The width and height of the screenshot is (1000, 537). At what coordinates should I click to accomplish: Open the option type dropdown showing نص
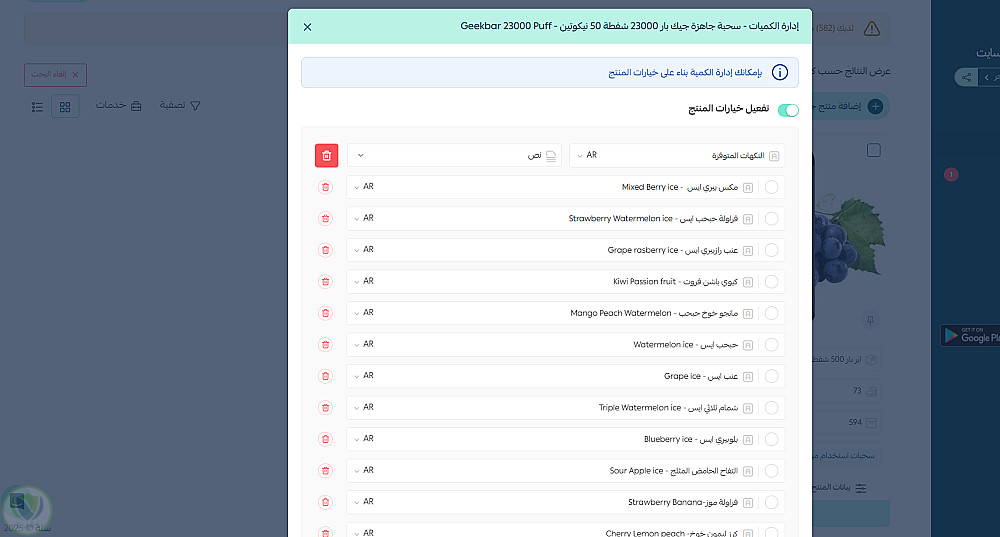(454, 156)
